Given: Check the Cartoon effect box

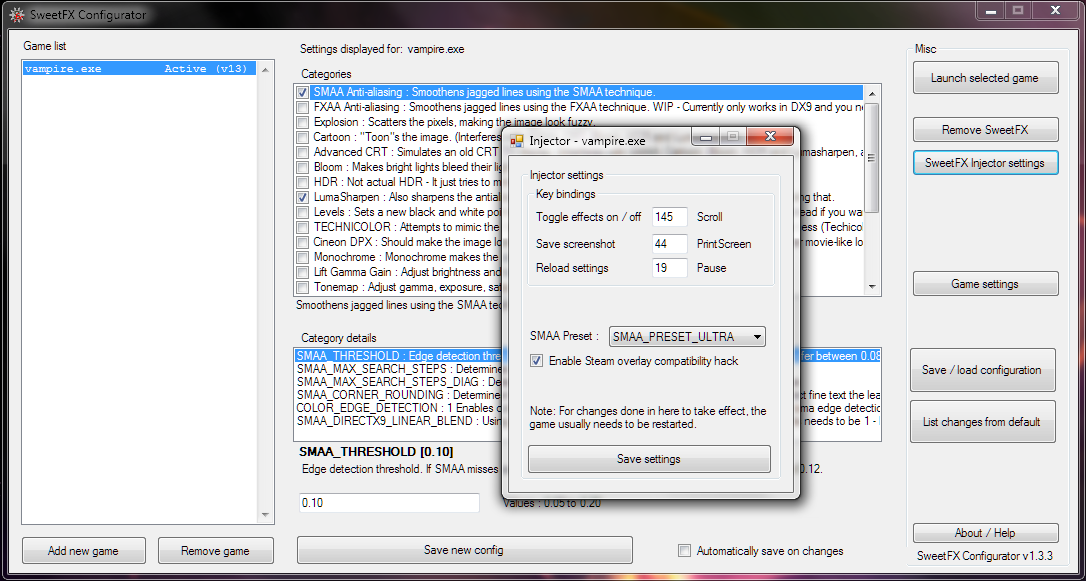Looking at the screenshot, I should pyautogui.click(x=303, y=138).
